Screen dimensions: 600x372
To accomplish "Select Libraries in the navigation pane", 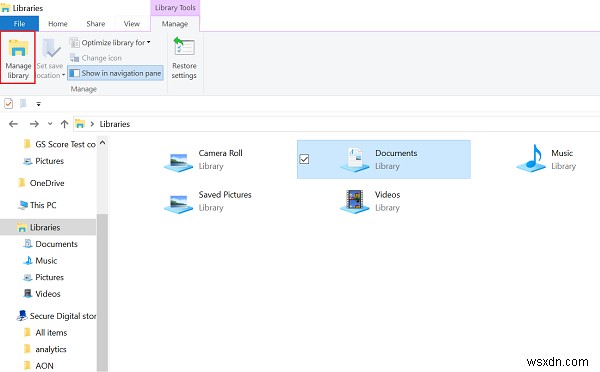I will click(x=48, y=227).
